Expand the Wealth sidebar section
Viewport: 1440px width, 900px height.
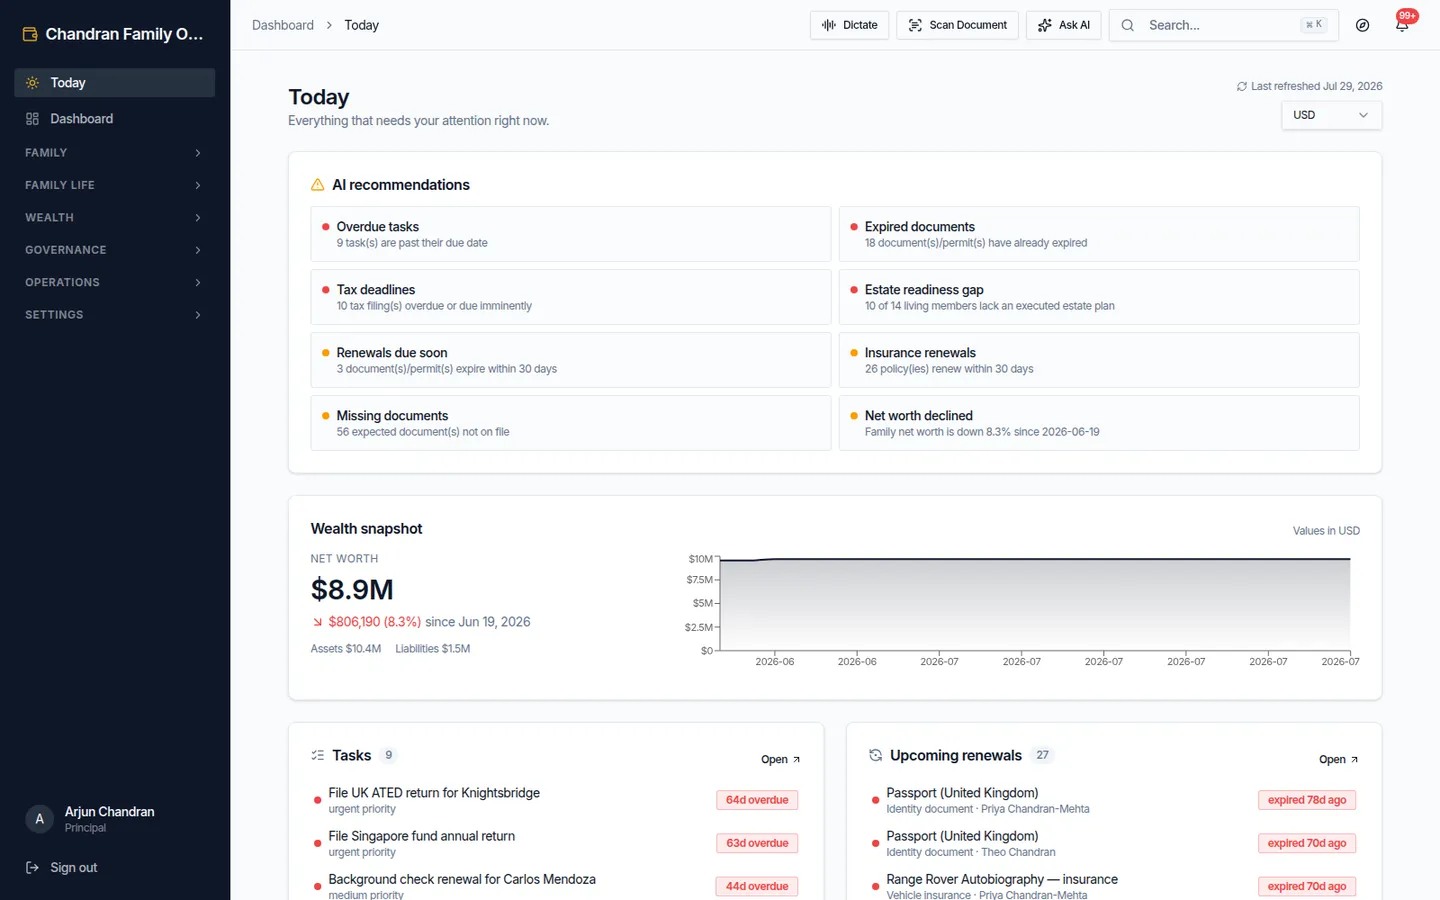click(x=114, y=218)
